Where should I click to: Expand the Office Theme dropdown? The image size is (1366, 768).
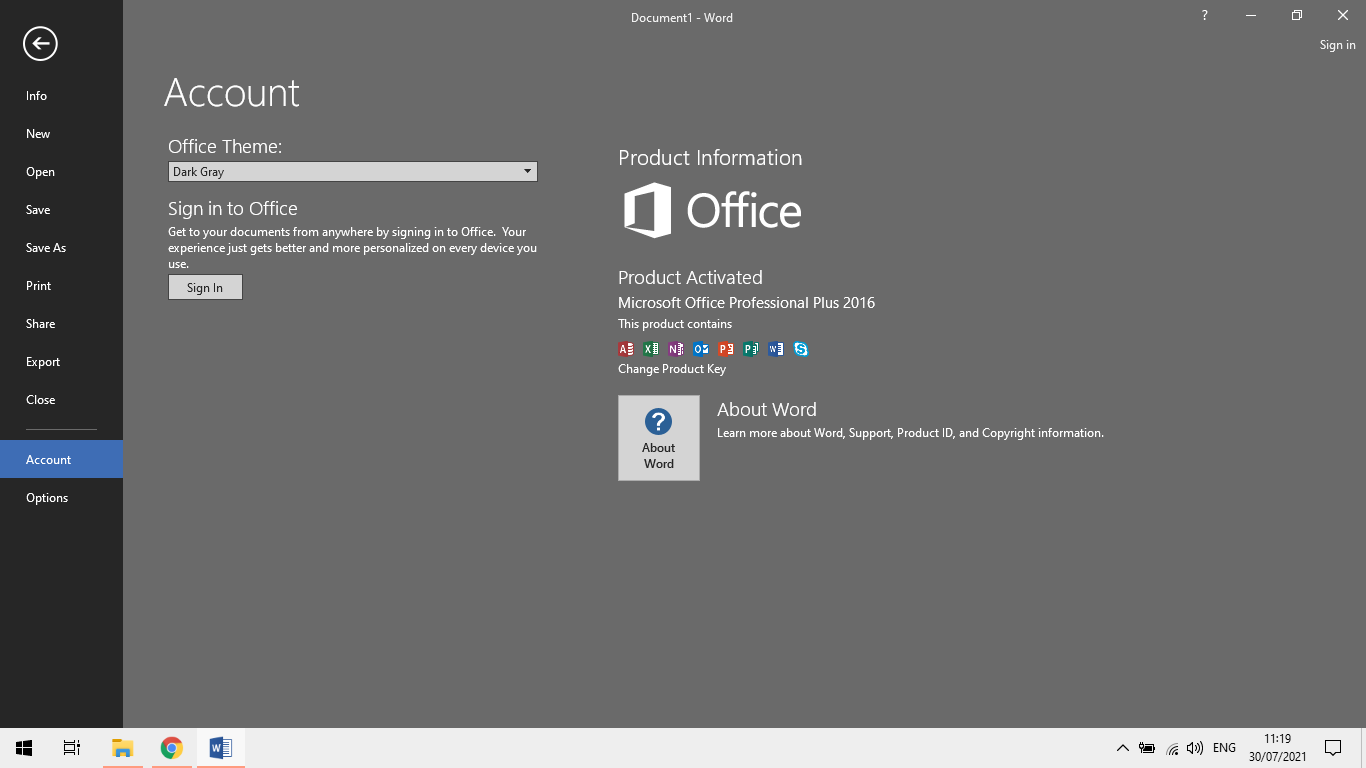coord(353,172)
